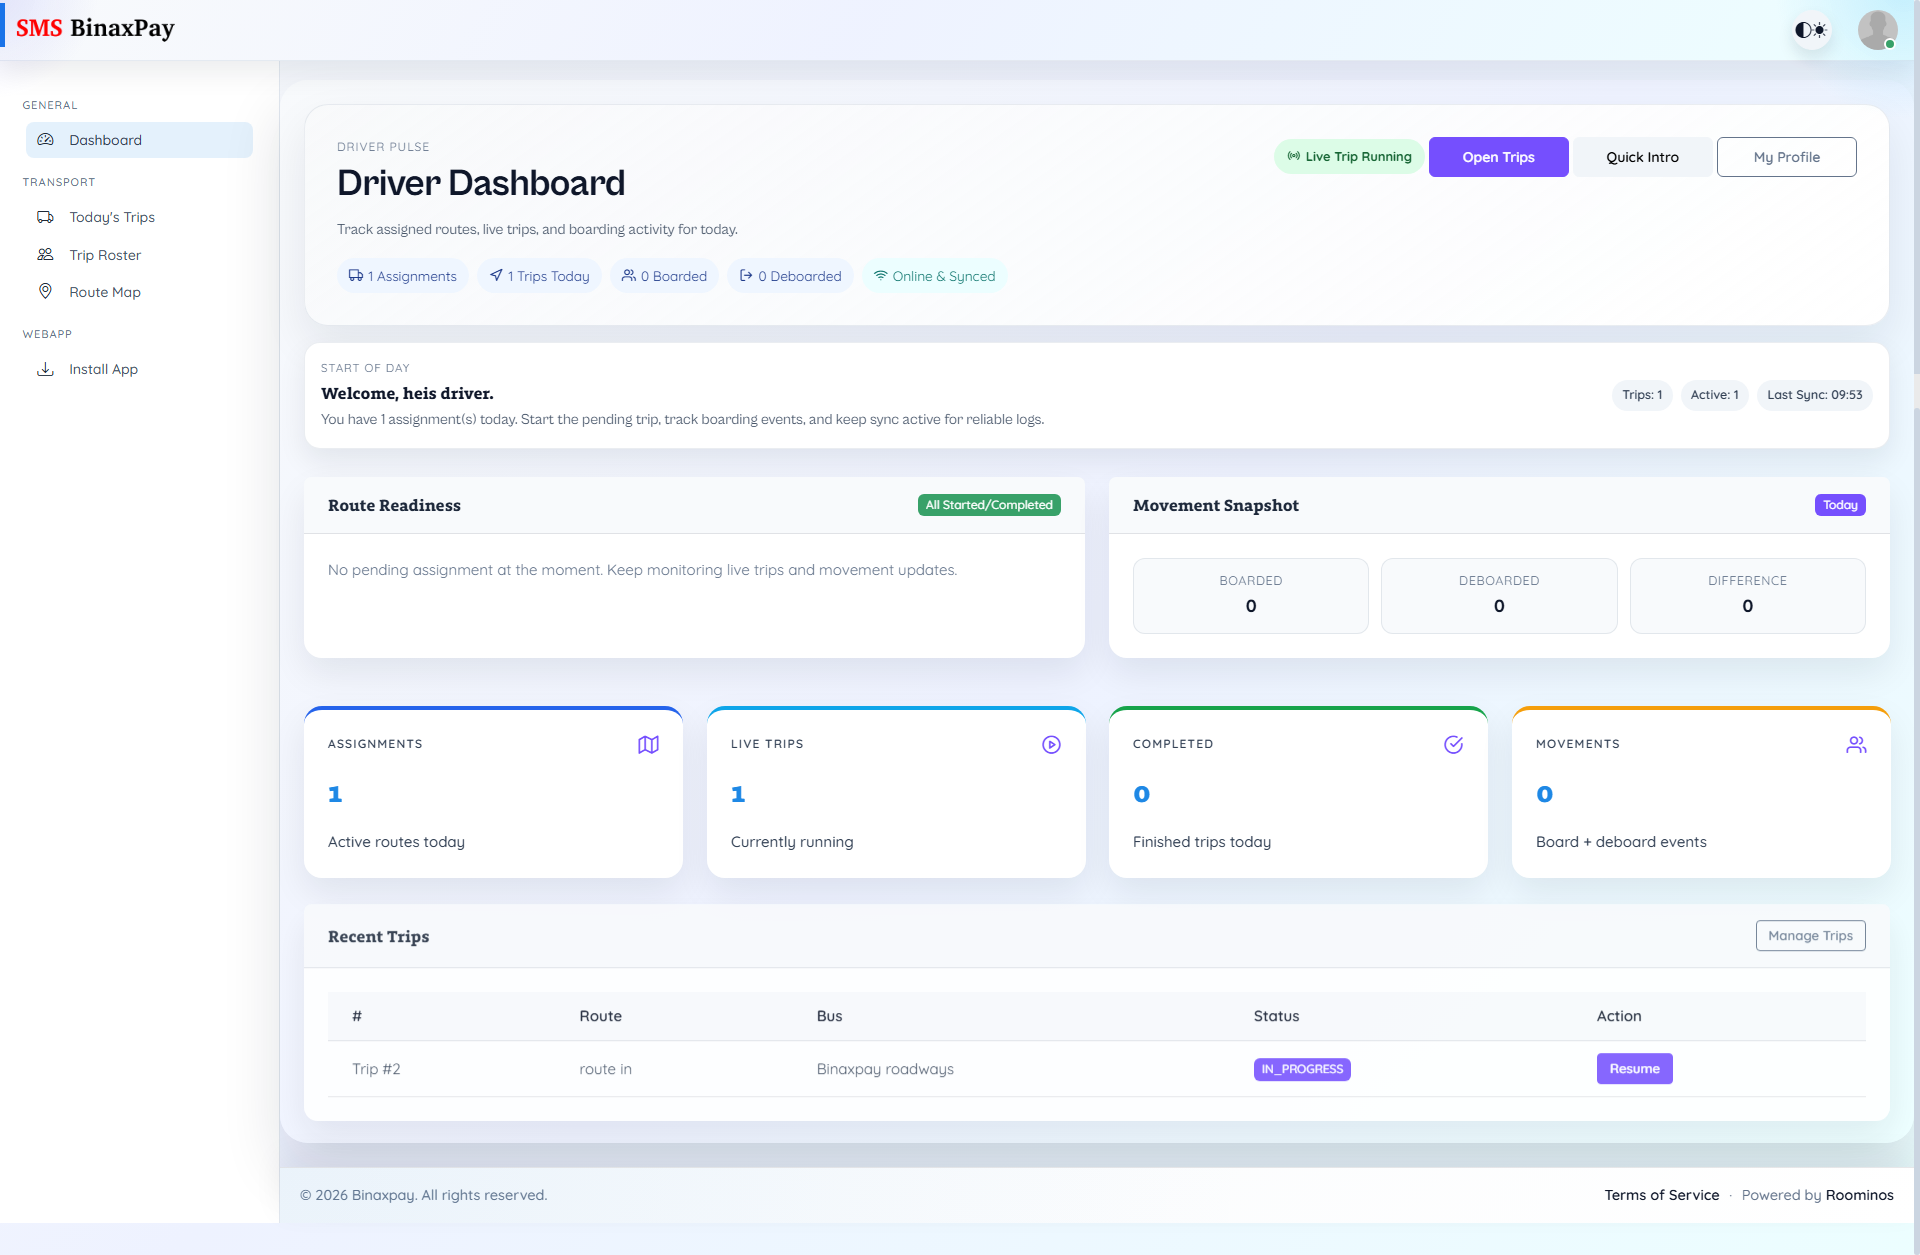
Task: Open the Terms of Service link
Action: click(x=1661, y=1195)
